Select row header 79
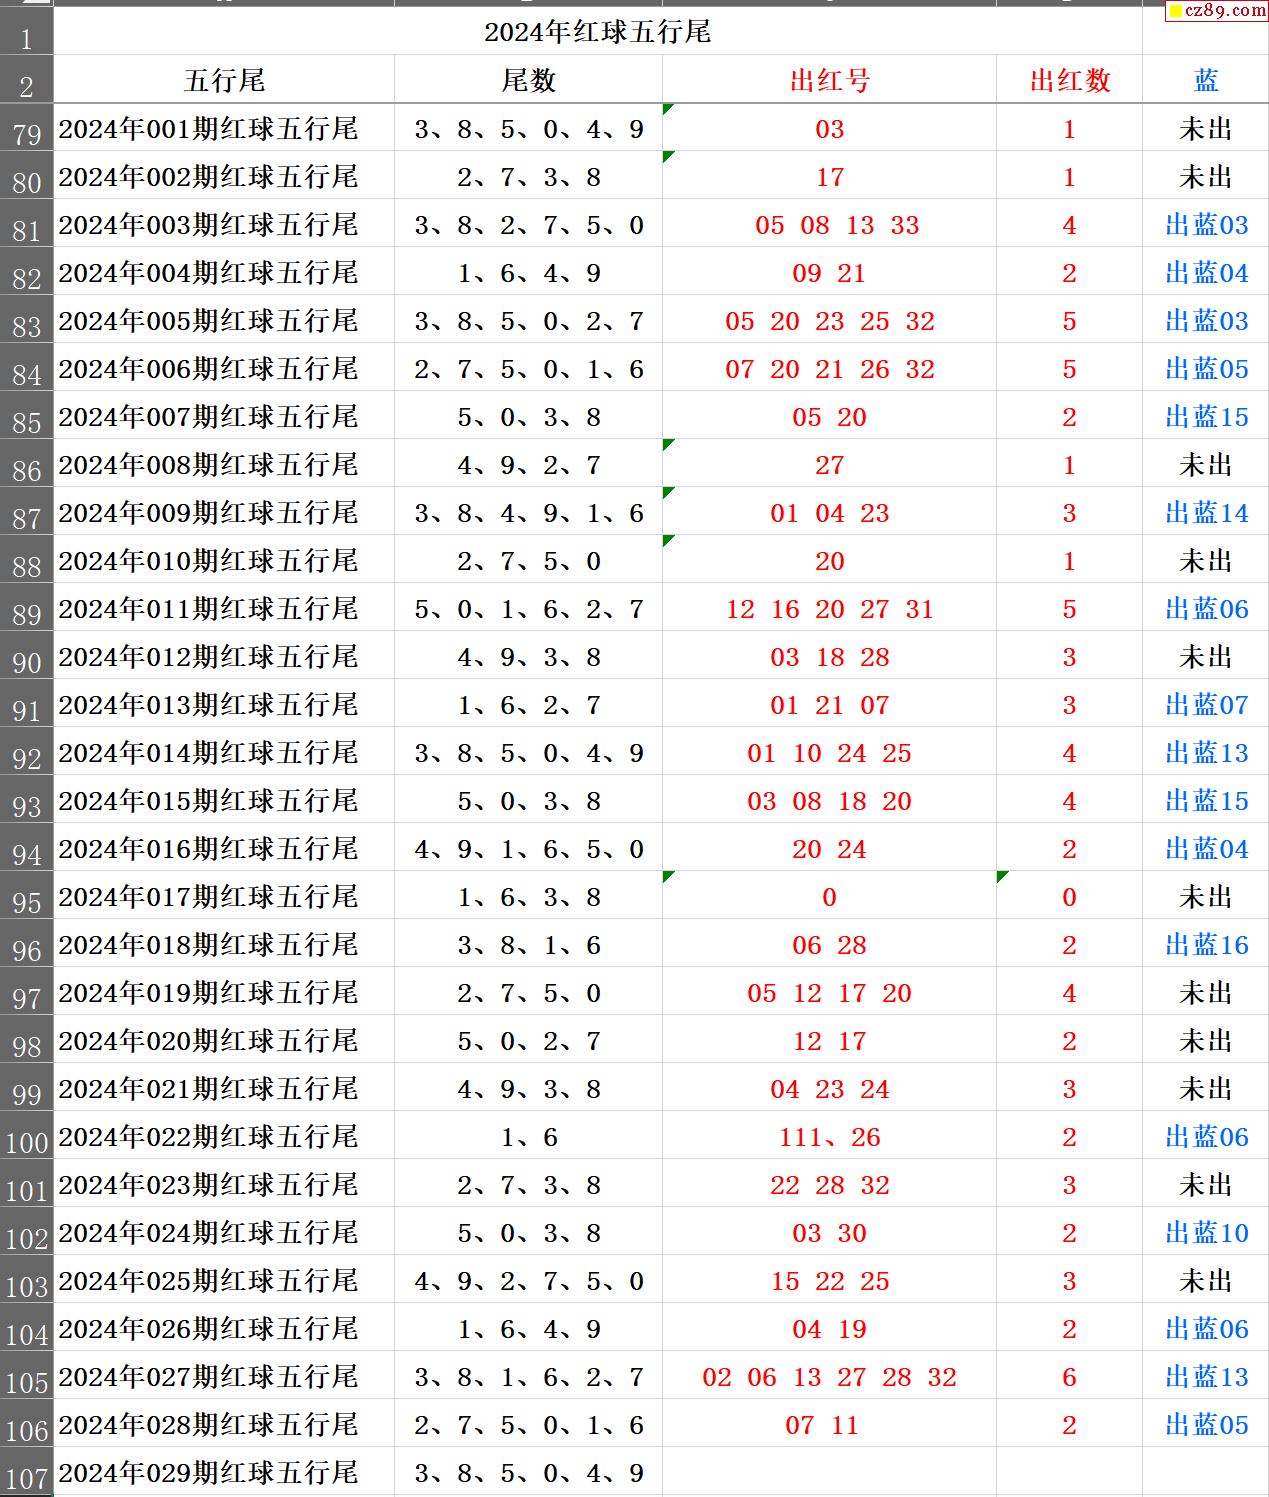The height and width of the screenshot is (1497, 1269). (26, 129)
